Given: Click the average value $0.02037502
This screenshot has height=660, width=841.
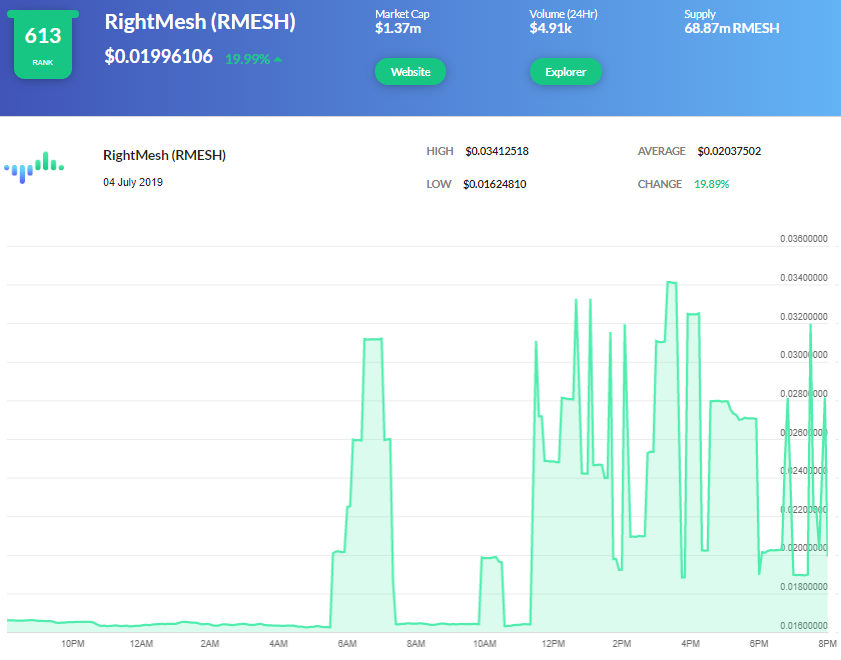Looking at the screenshot, I should point(729,151).
